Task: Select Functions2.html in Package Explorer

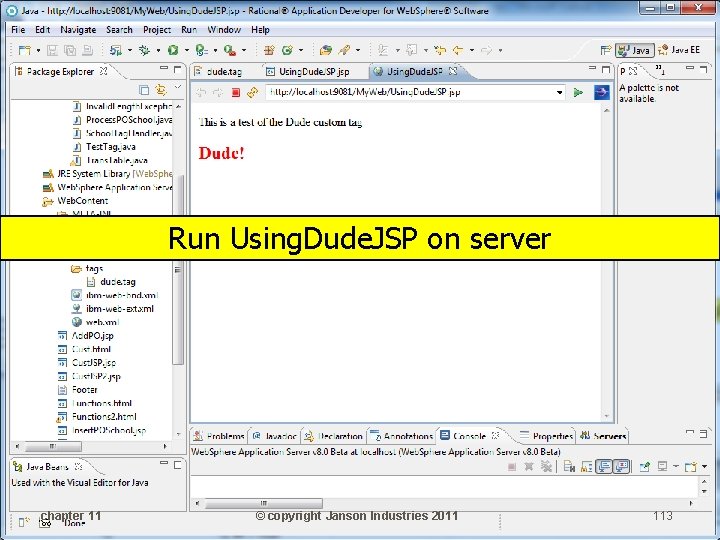Action: coord(104,417)
